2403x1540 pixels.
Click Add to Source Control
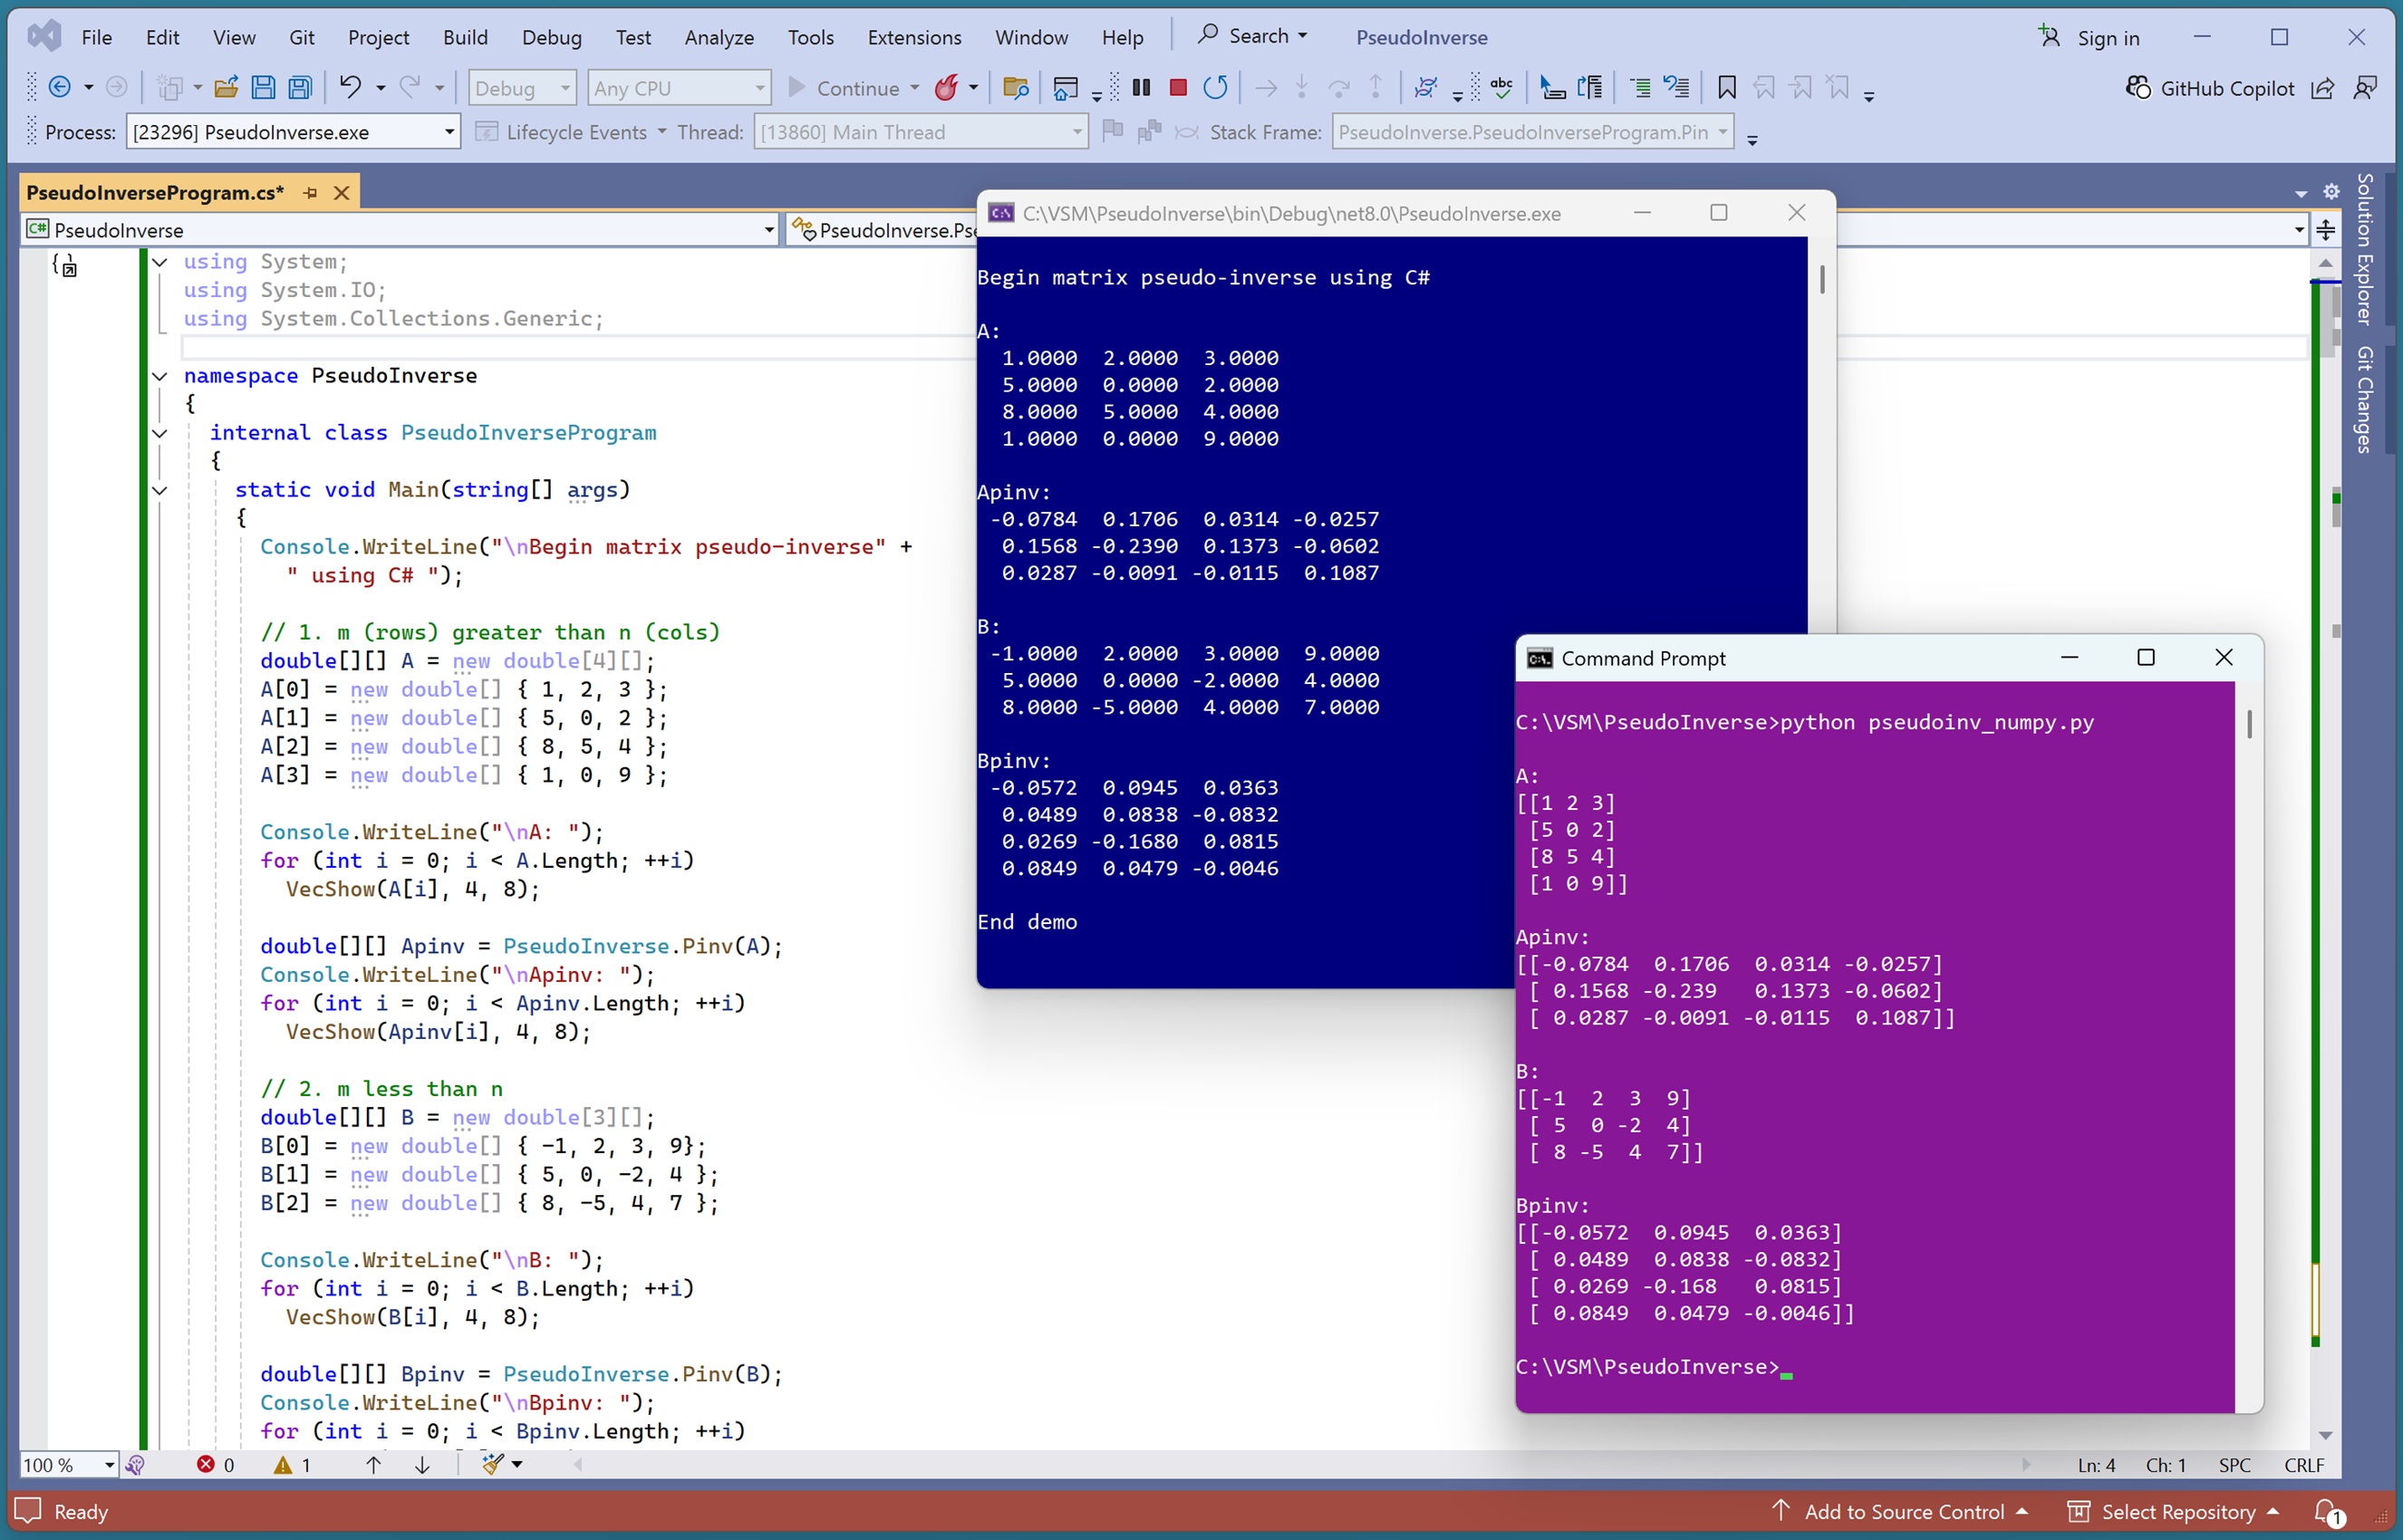[x=1903, y=1512]
